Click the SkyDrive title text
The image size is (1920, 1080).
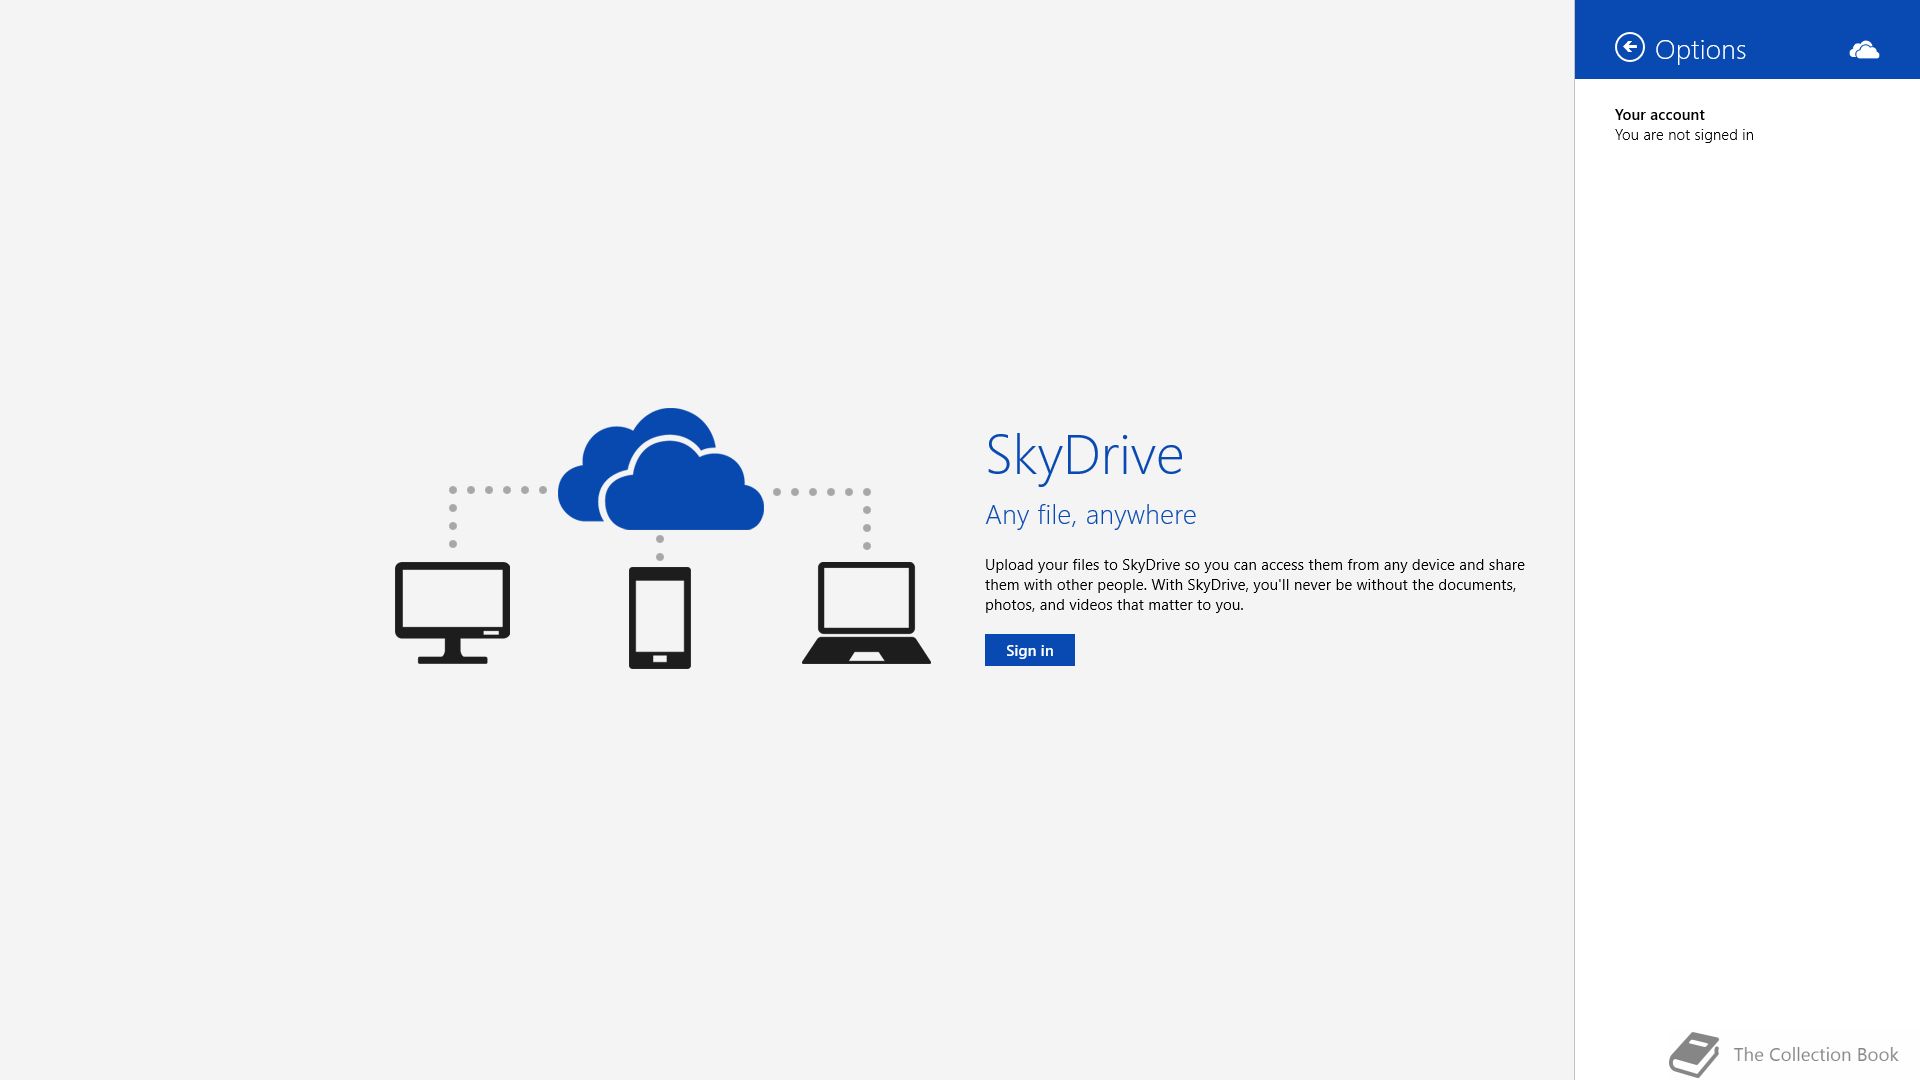point(1084,455)
